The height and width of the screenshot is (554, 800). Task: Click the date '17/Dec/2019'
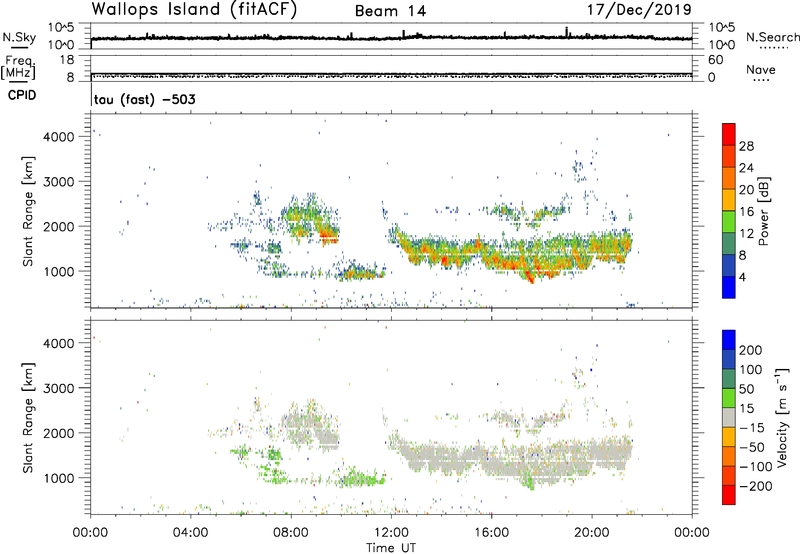(x=639, y=10)
